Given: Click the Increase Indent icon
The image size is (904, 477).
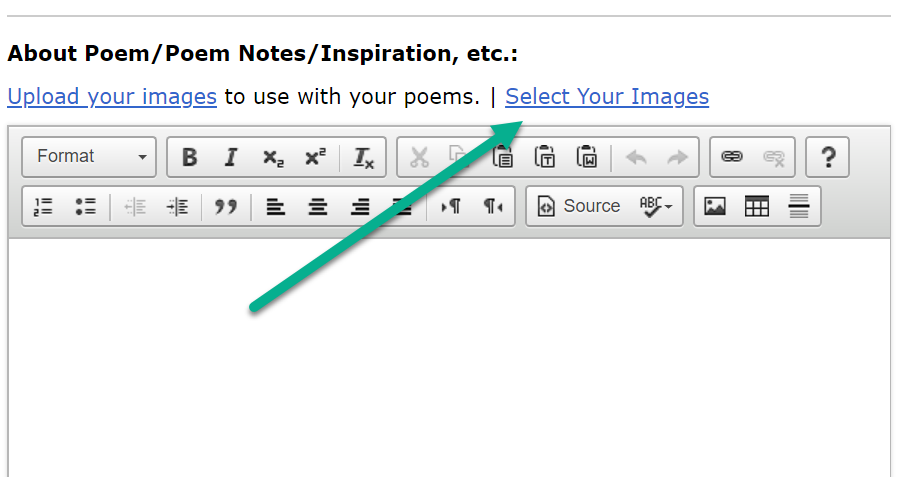Looking at the screenshot, I should coord(177,206).
